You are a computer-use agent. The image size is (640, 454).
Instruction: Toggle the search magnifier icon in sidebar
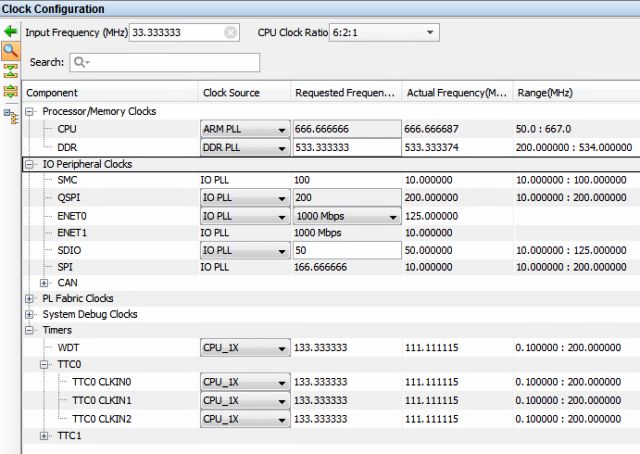coord(12,50)
